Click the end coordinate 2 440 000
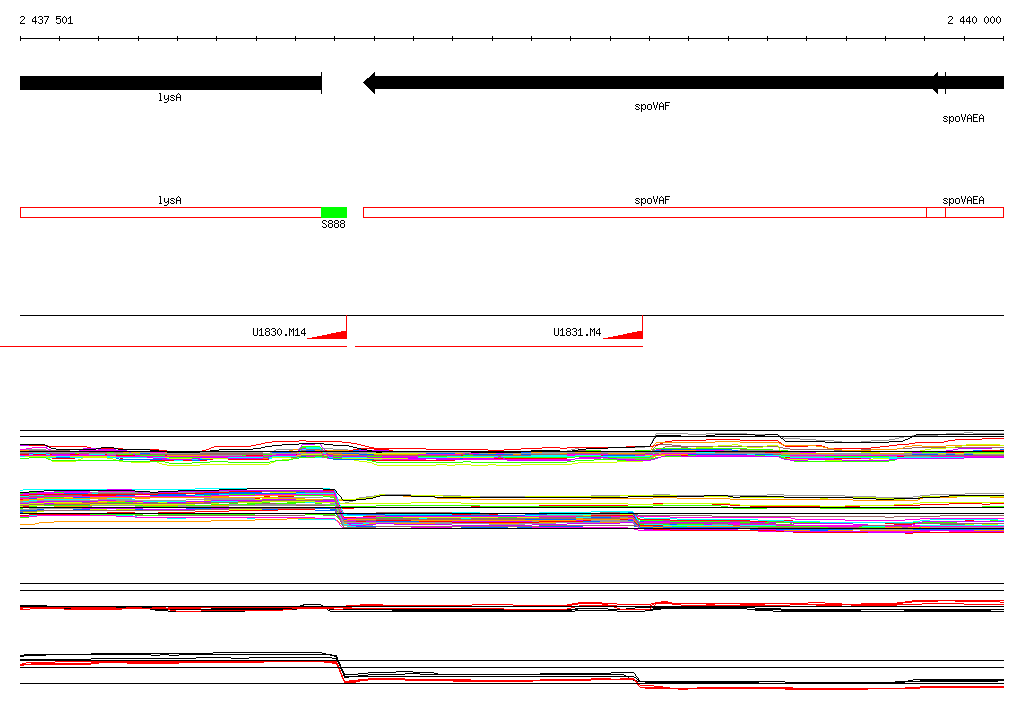Viewport: 1024px width, 714px height. click(x=974, y=20)
